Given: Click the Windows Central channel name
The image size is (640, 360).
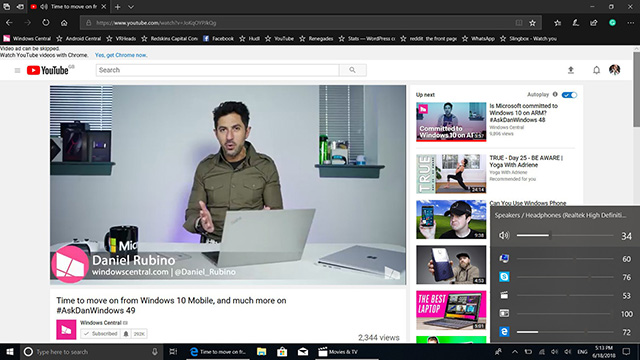Looking at the screenshot, I should (x=101, y=322).
